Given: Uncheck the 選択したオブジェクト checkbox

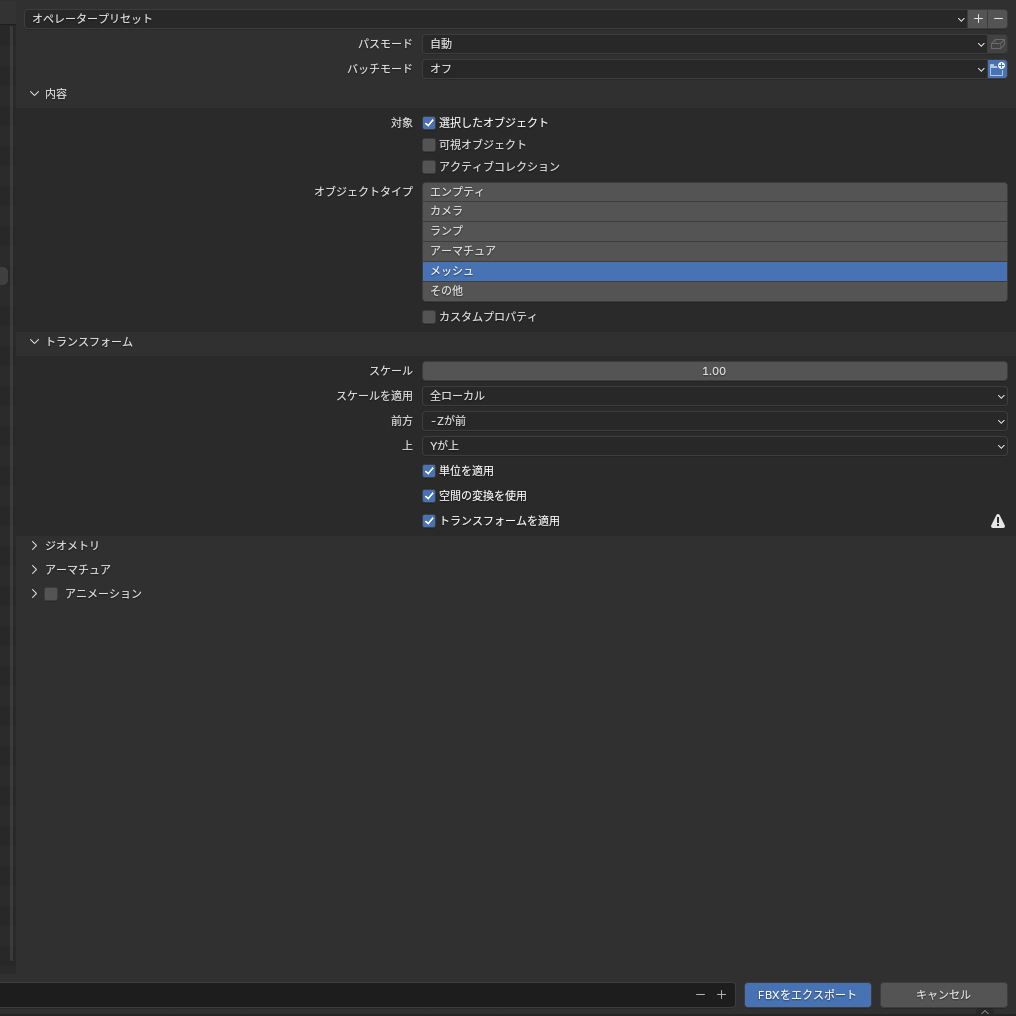Looking at the screenshot, I should point(429,123).
